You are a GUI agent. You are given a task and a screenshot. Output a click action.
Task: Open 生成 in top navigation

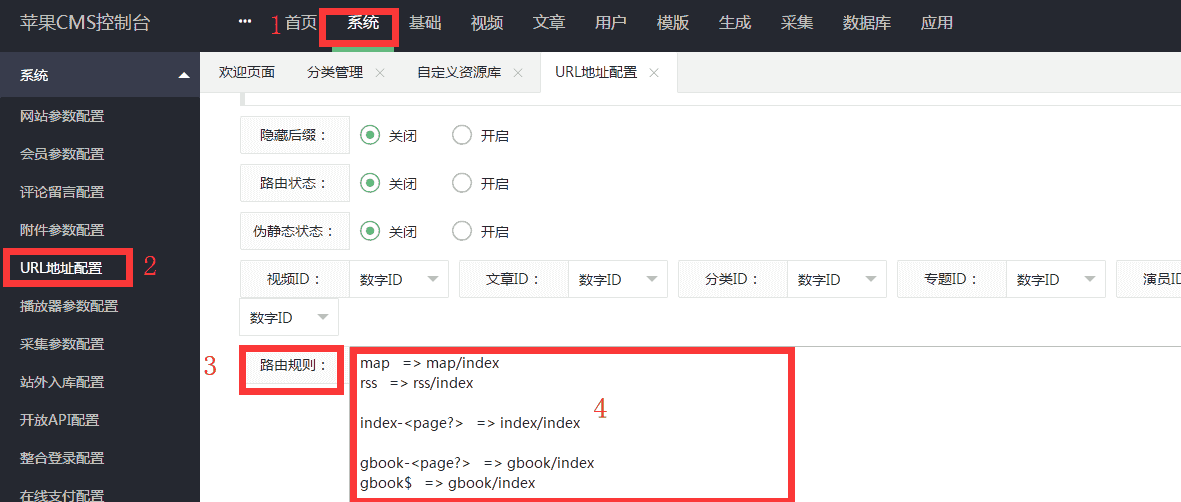[x=734, y=23]
